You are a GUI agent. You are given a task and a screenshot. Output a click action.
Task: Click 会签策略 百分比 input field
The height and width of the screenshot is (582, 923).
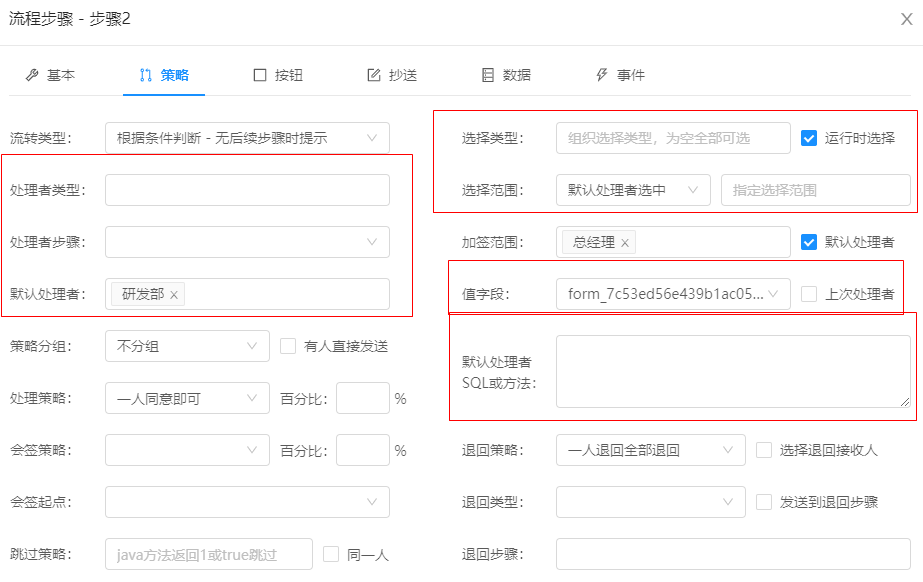[363, 450]
